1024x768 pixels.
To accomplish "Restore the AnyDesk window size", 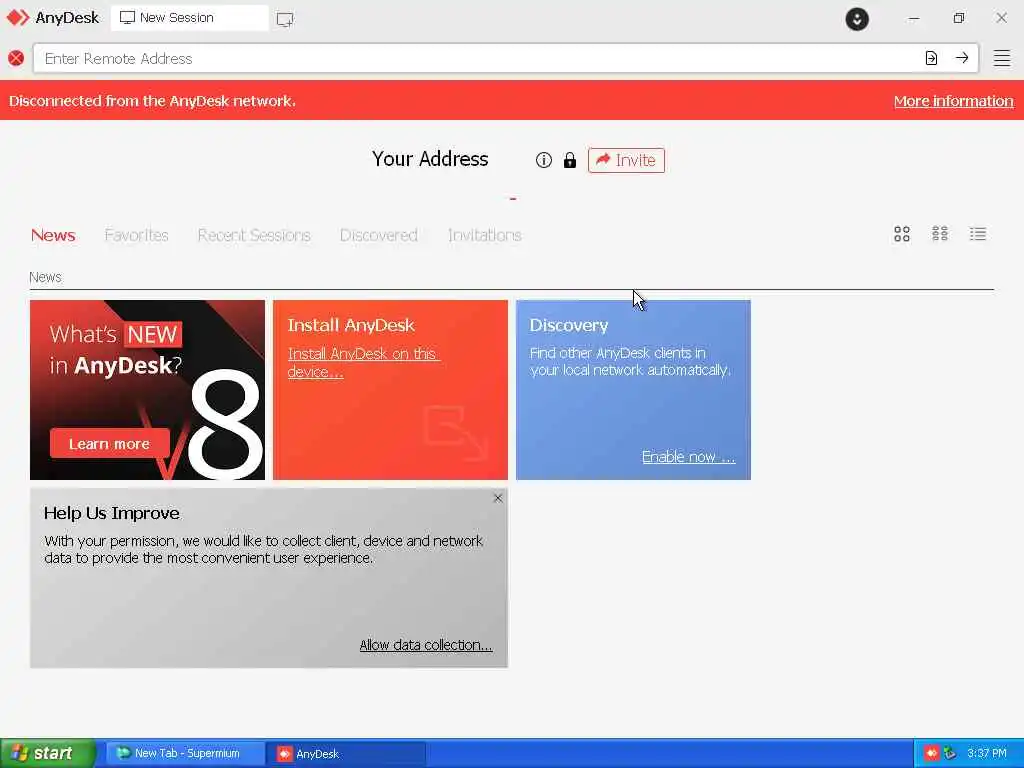I will [959, 18].
